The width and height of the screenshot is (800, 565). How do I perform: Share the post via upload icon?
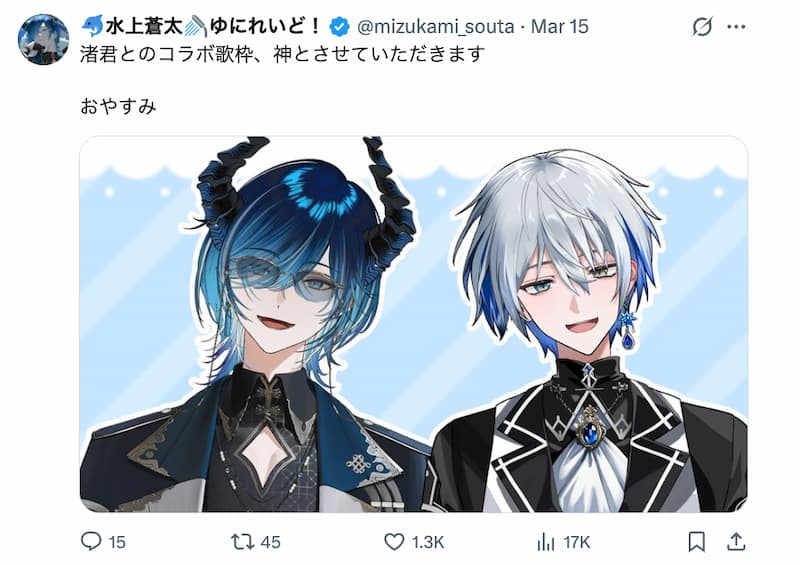click(736, 542)
